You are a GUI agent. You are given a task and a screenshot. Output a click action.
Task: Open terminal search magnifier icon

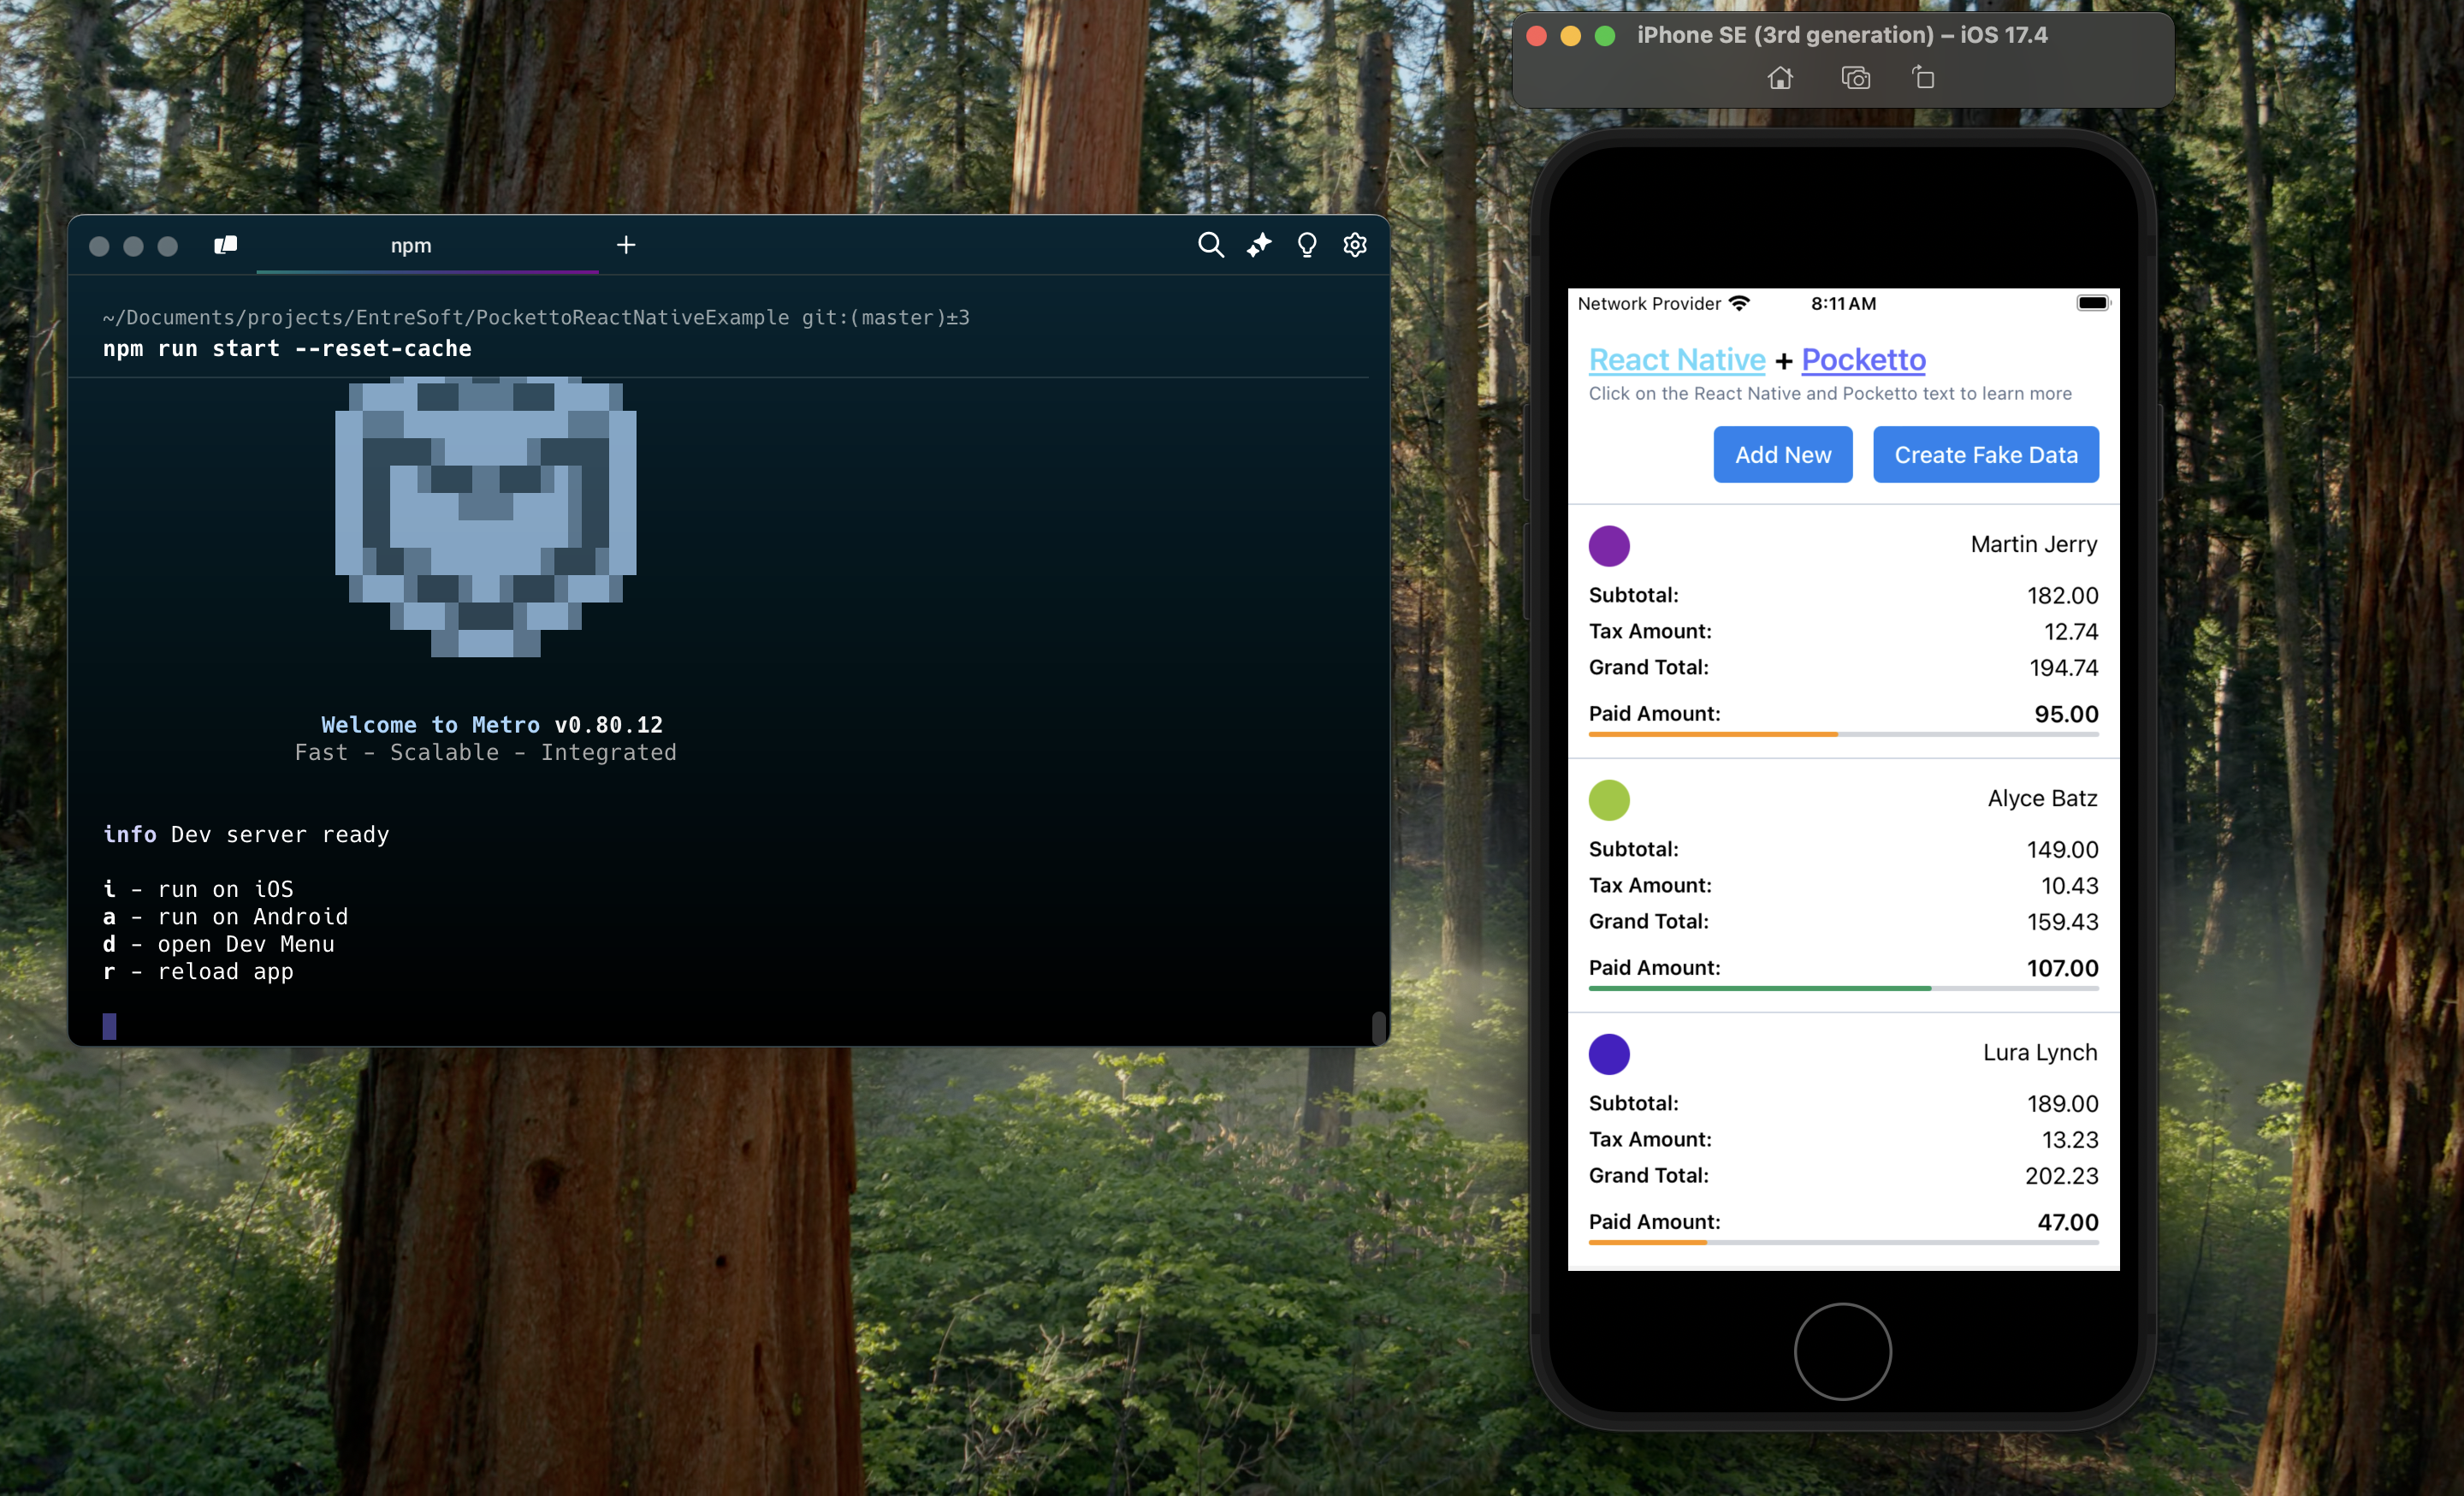tap(1210, 245)
